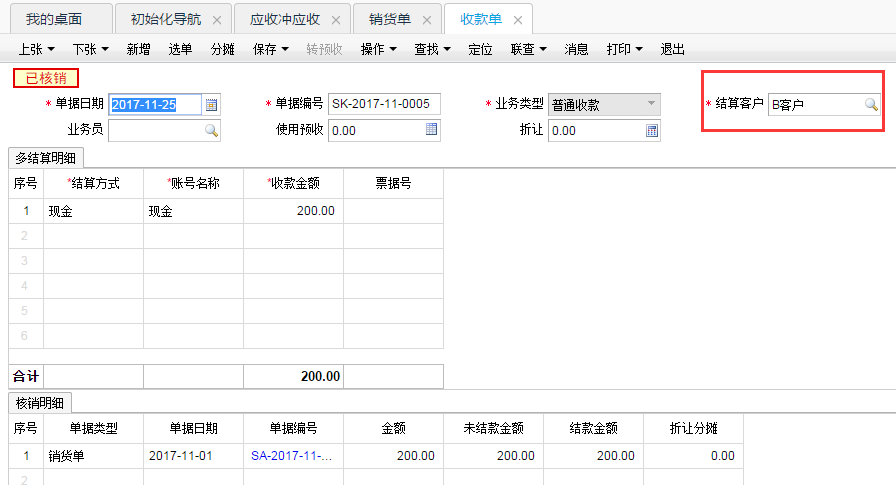
Task: Click the 折让分摊 cell 0.00
Action: (x=693, y=456)
